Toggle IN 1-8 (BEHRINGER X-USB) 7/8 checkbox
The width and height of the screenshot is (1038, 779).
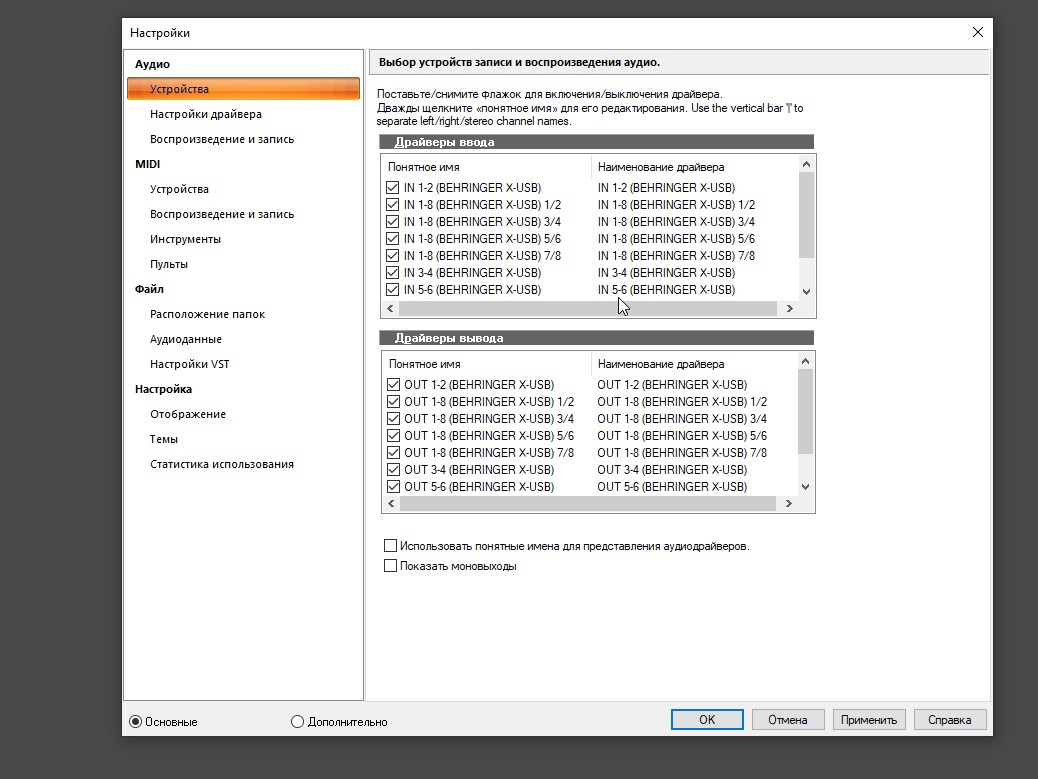click(393, 255)
